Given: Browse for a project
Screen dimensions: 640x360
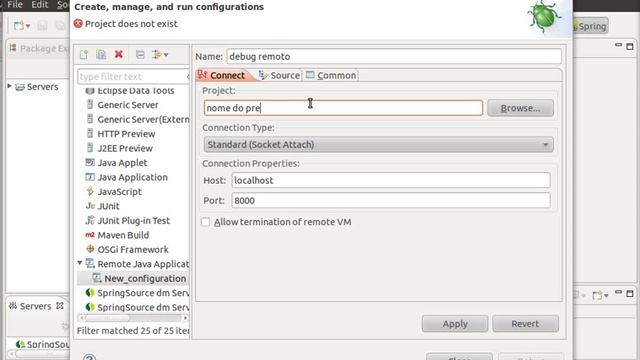Looking at the screenshot, I should click(520, 108).
